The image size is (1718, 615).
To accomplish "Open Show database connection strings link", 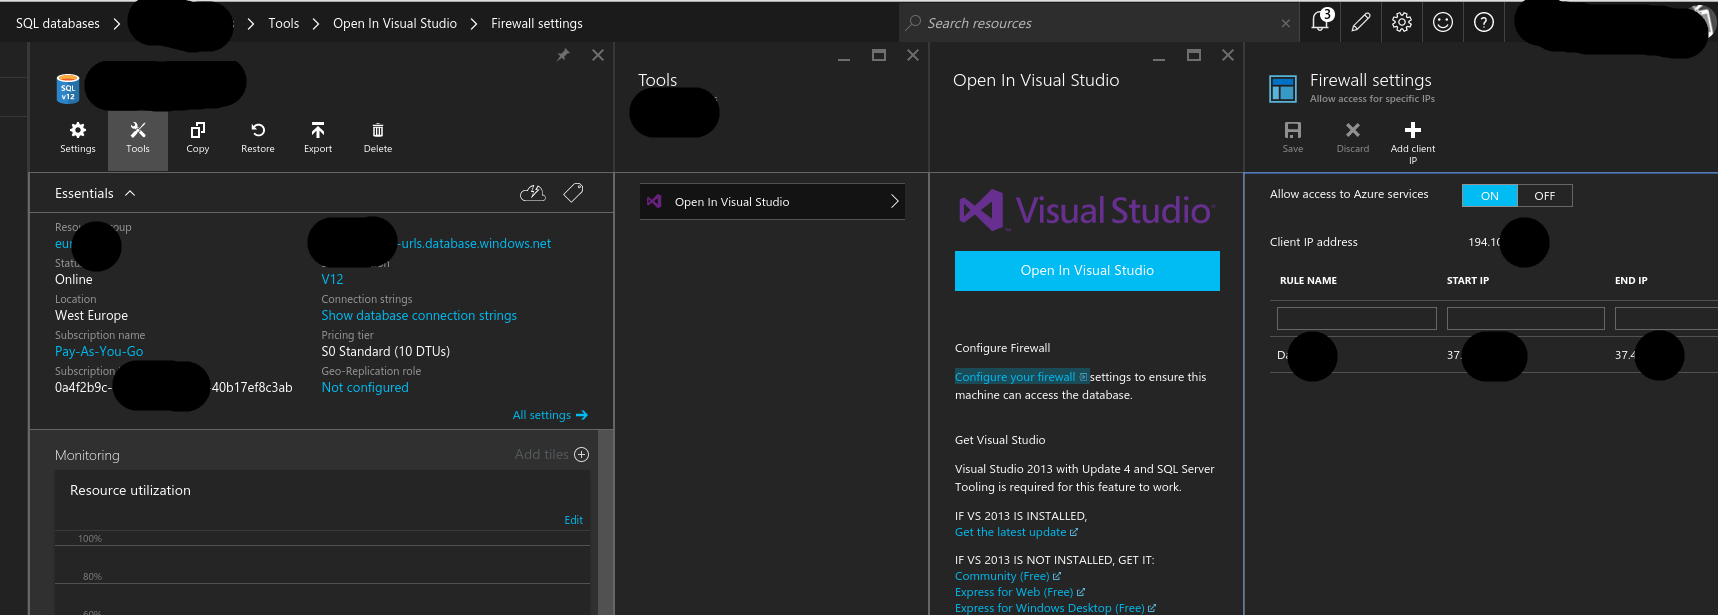I will [x=419, y=315].
